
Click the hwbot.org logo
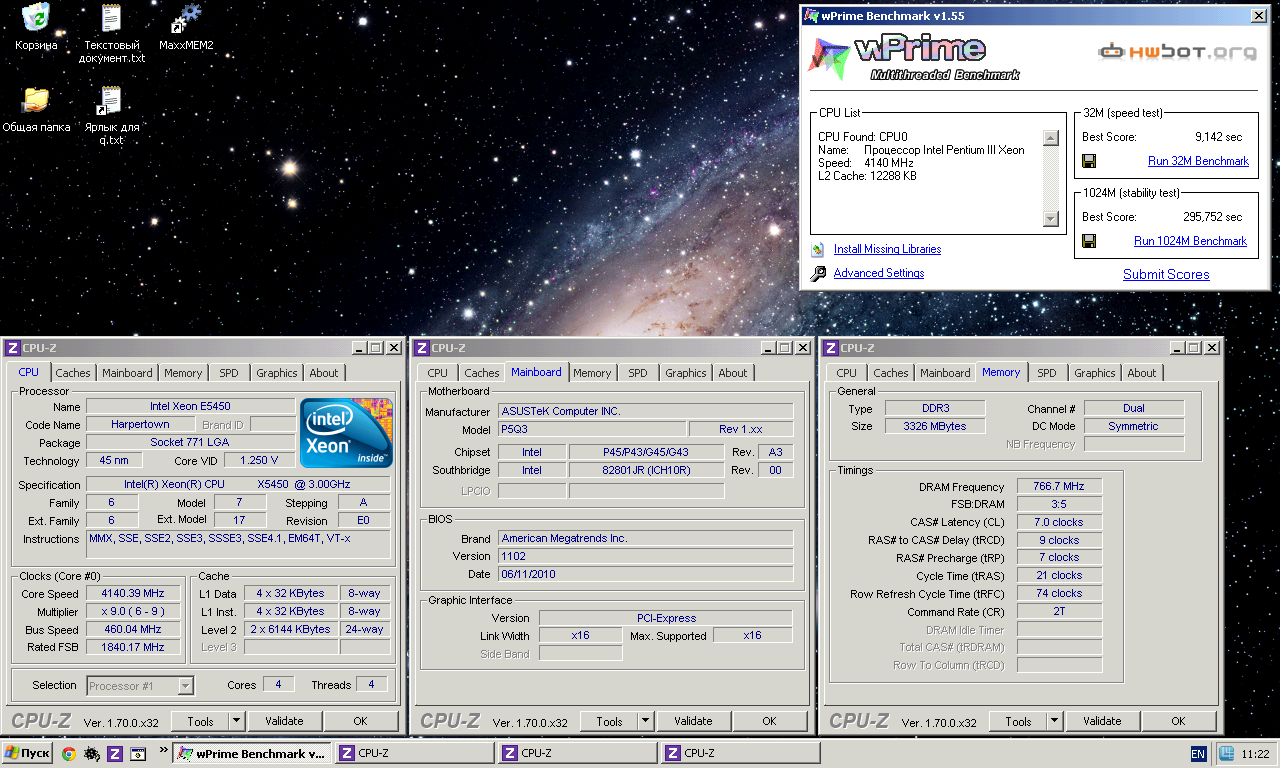pos(1177,52)
